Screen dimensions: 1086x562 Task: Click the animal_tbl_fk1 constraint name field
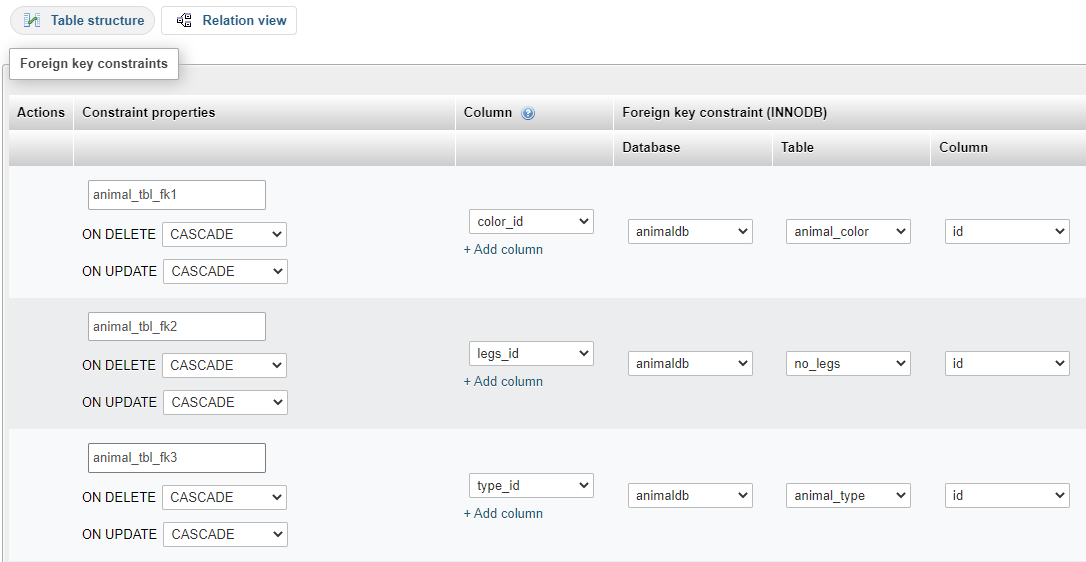pos(177,195)
